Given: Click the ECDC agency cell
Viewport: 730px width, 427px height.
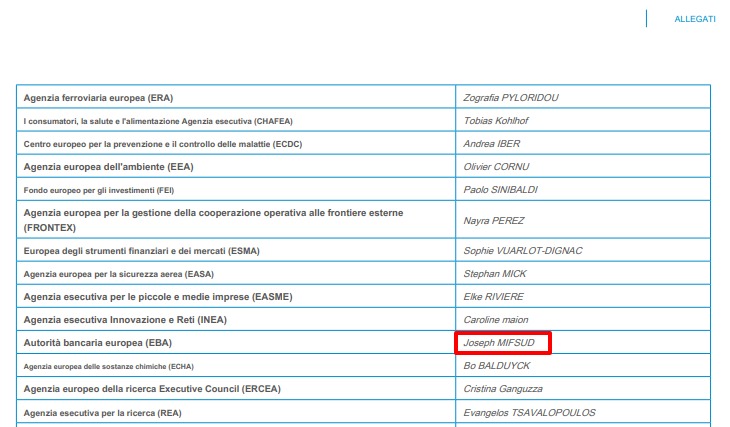Looking at the screenshot, I should pyautogui.click(x=236, y=144).
